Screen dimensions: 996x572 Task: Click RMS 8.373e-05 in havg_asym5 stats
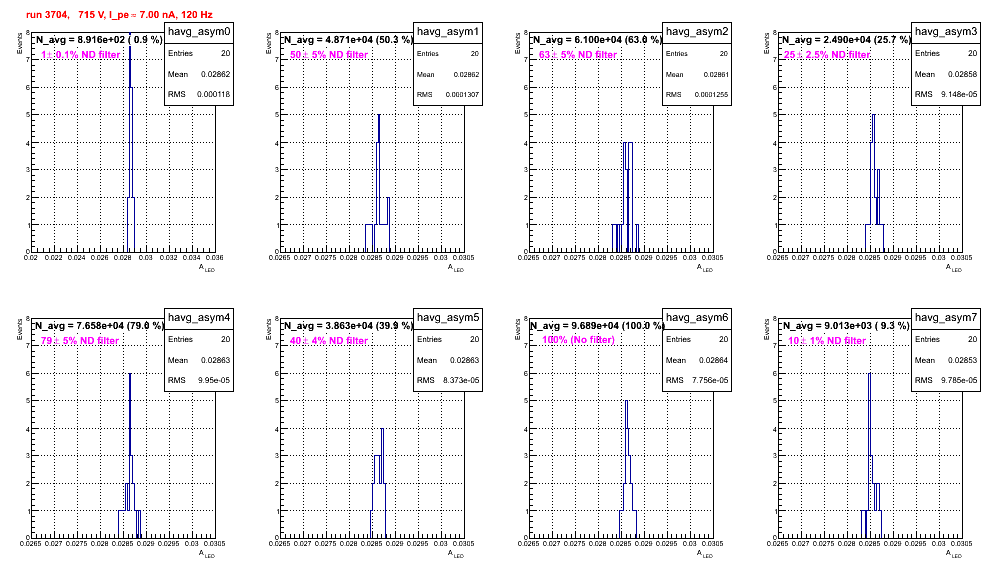click(448, 380)
